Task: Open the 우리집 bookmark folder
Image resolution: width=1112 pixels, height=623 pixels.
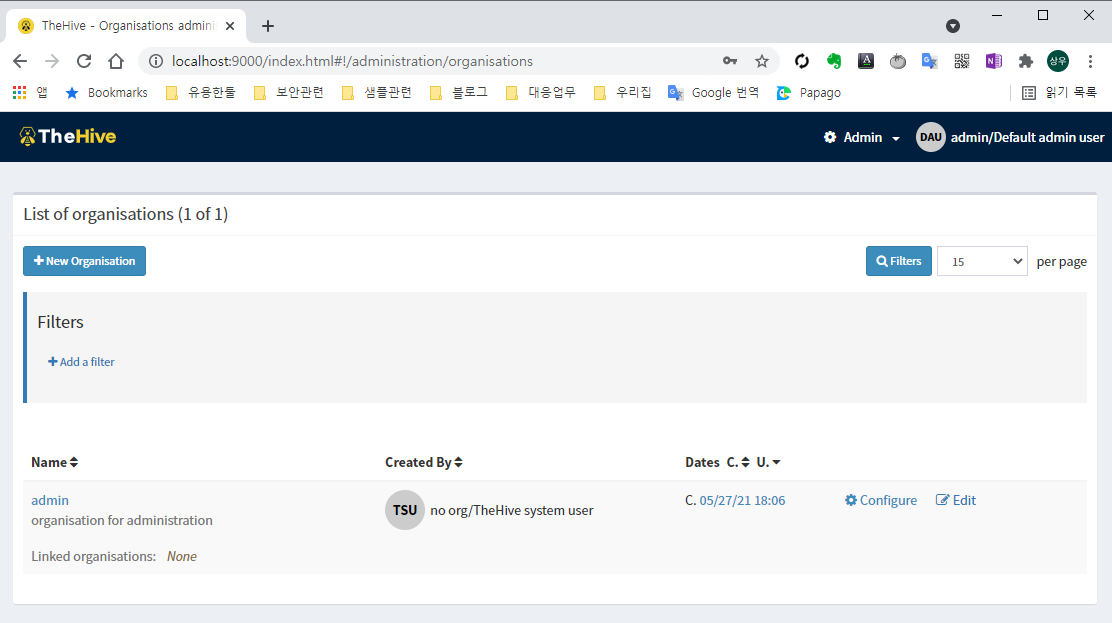Action: coord(623,93)
